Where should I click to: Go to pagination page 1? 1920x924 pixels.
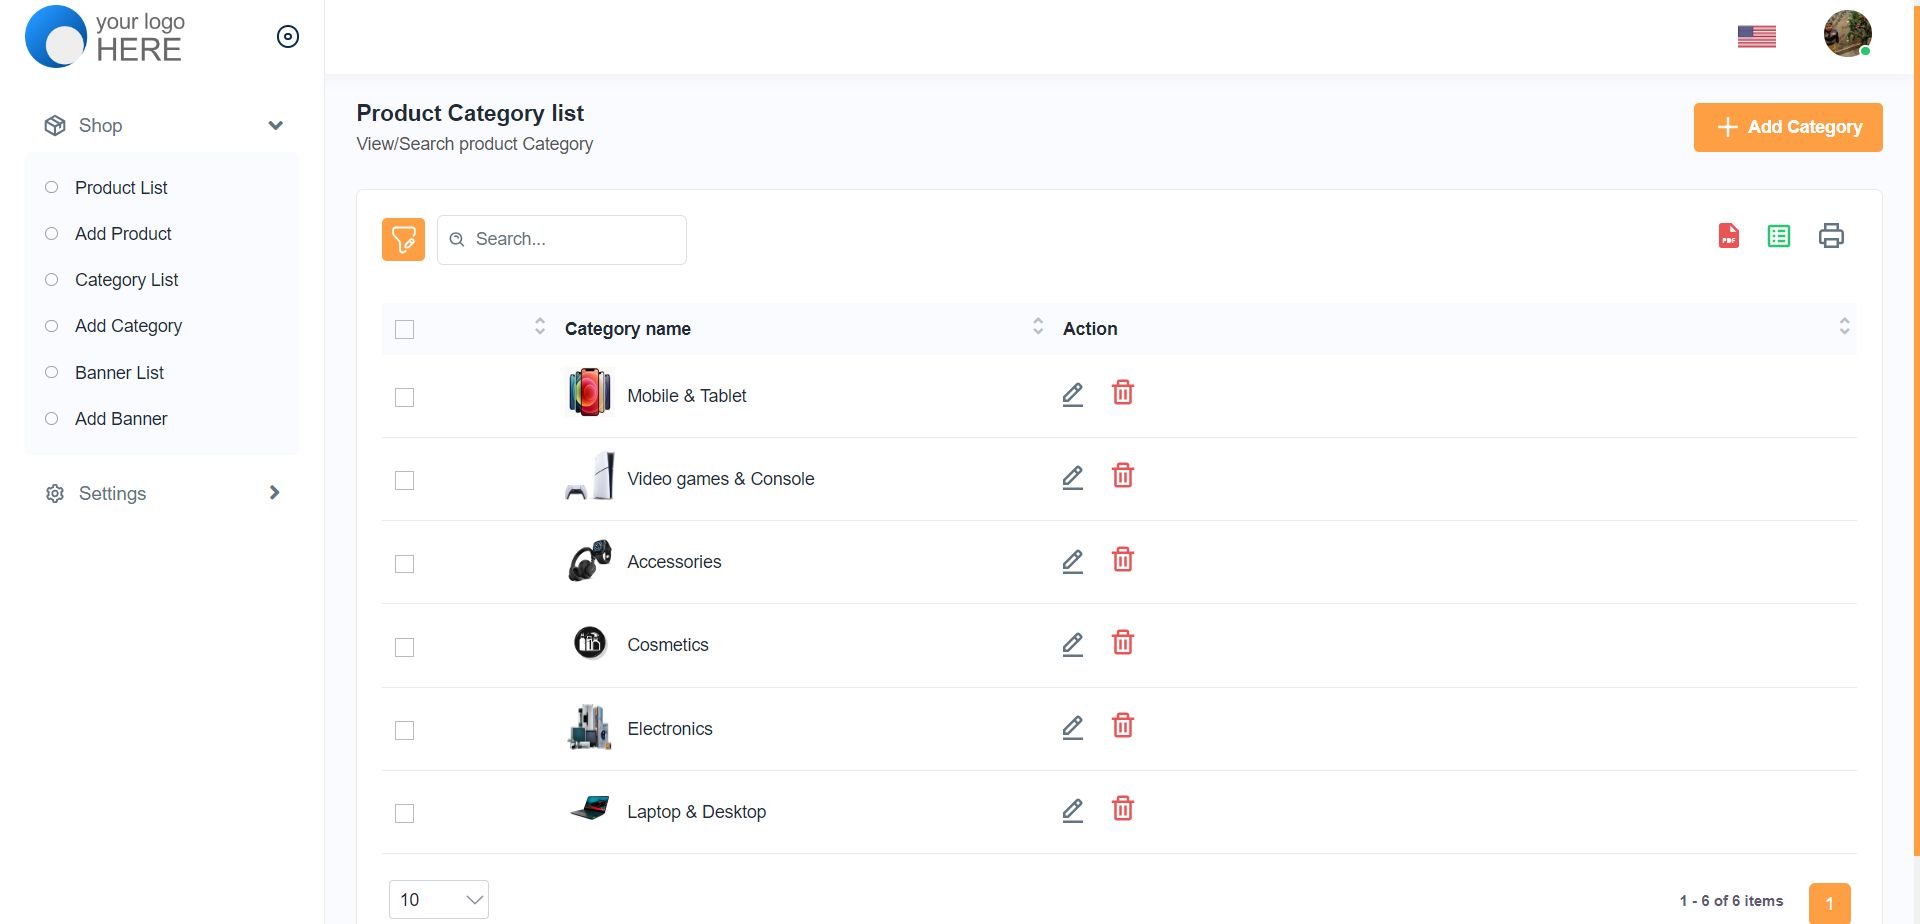(x=1828, y=903)
